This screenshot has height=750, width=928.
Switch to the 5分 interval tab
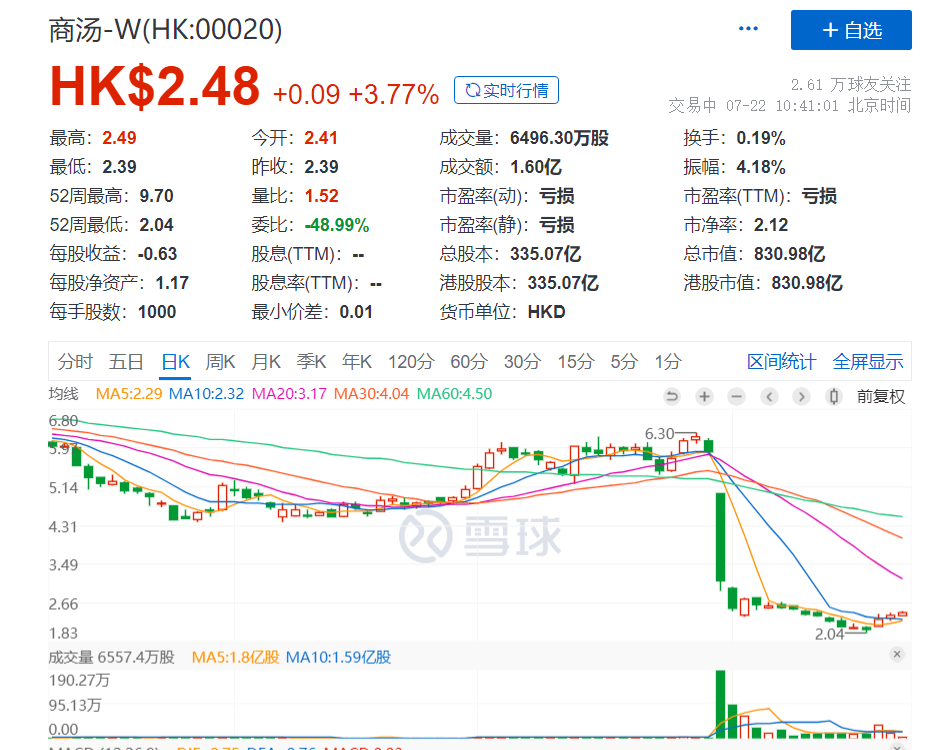tap(624, 361)
